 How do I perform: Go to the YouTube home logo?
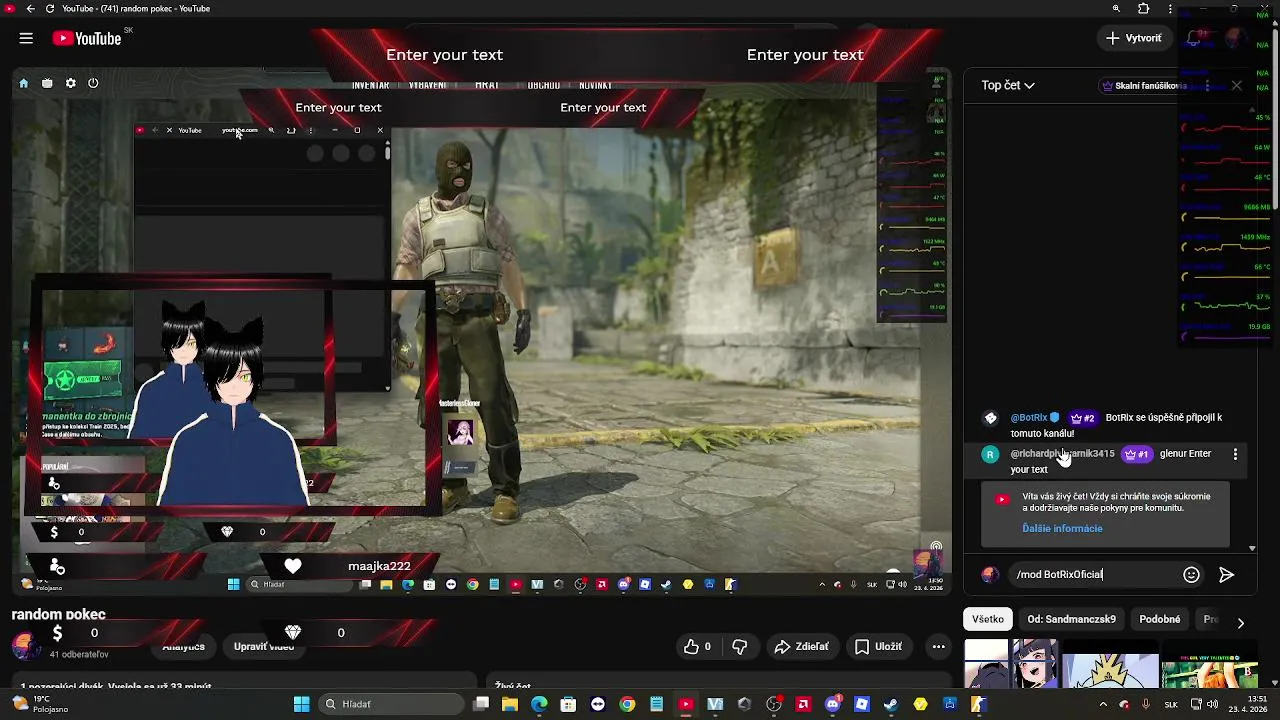[87, 38]
